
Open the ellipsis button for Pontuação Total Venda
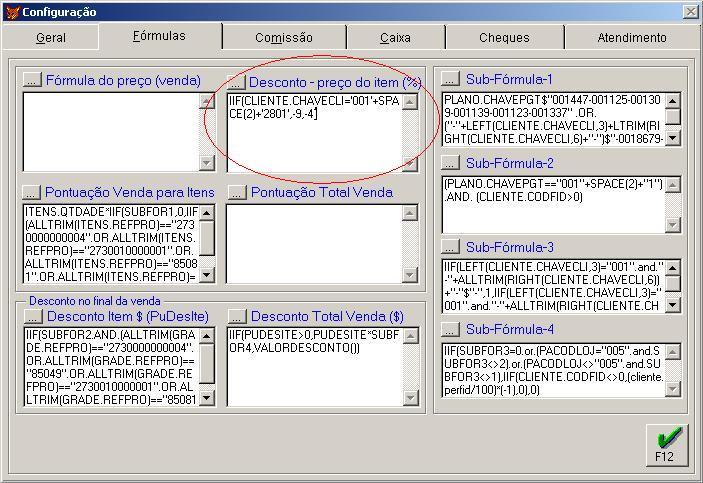pos(237,192)
